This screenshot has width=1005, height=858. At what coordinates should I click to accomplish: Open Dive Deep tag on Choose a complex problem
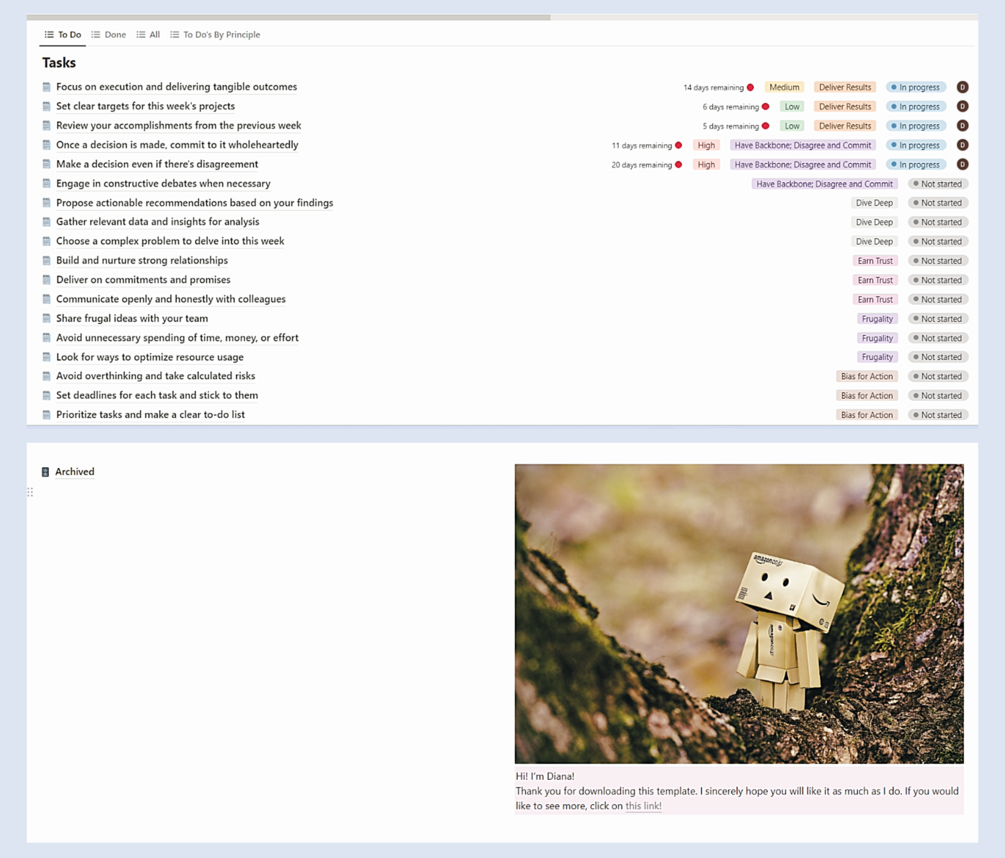874,242
